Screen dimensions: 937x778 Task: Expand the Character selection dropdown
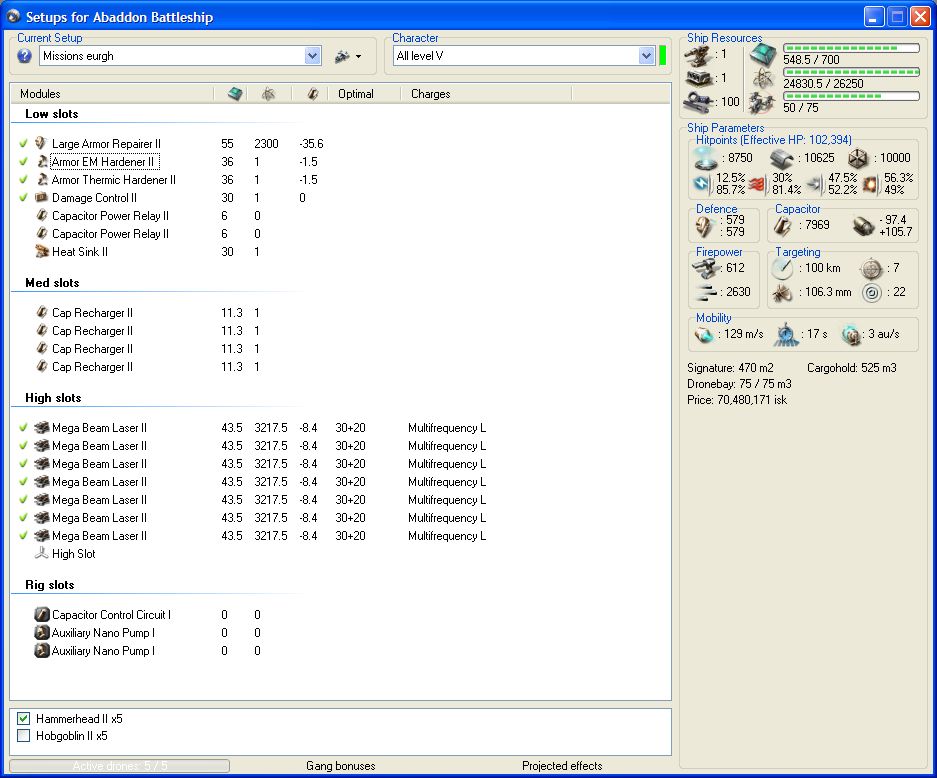(646, 56)
